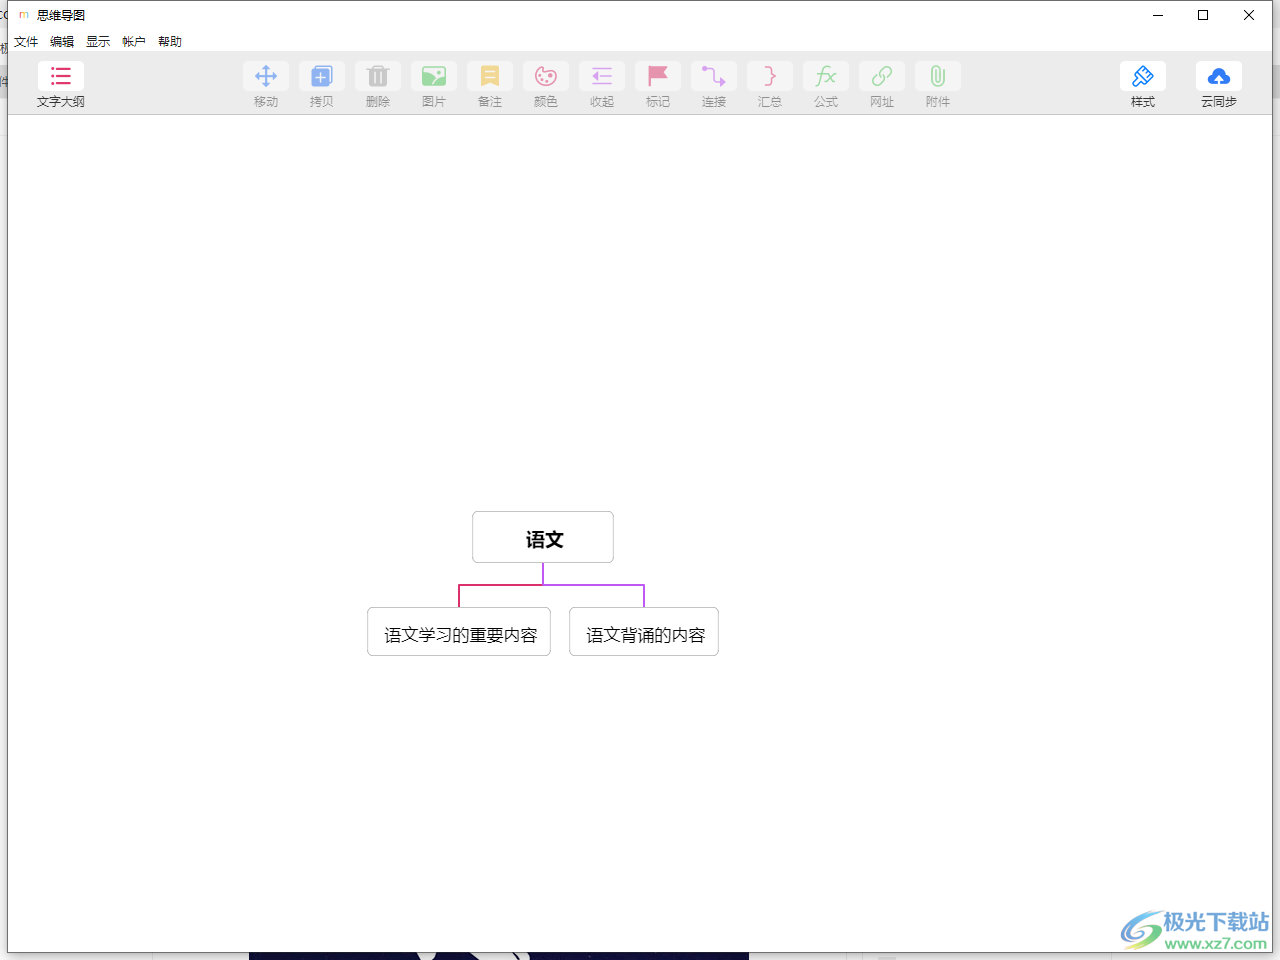Open the 颜色 palette icon
The image size is (1280, 960).
tap(546, 77)
